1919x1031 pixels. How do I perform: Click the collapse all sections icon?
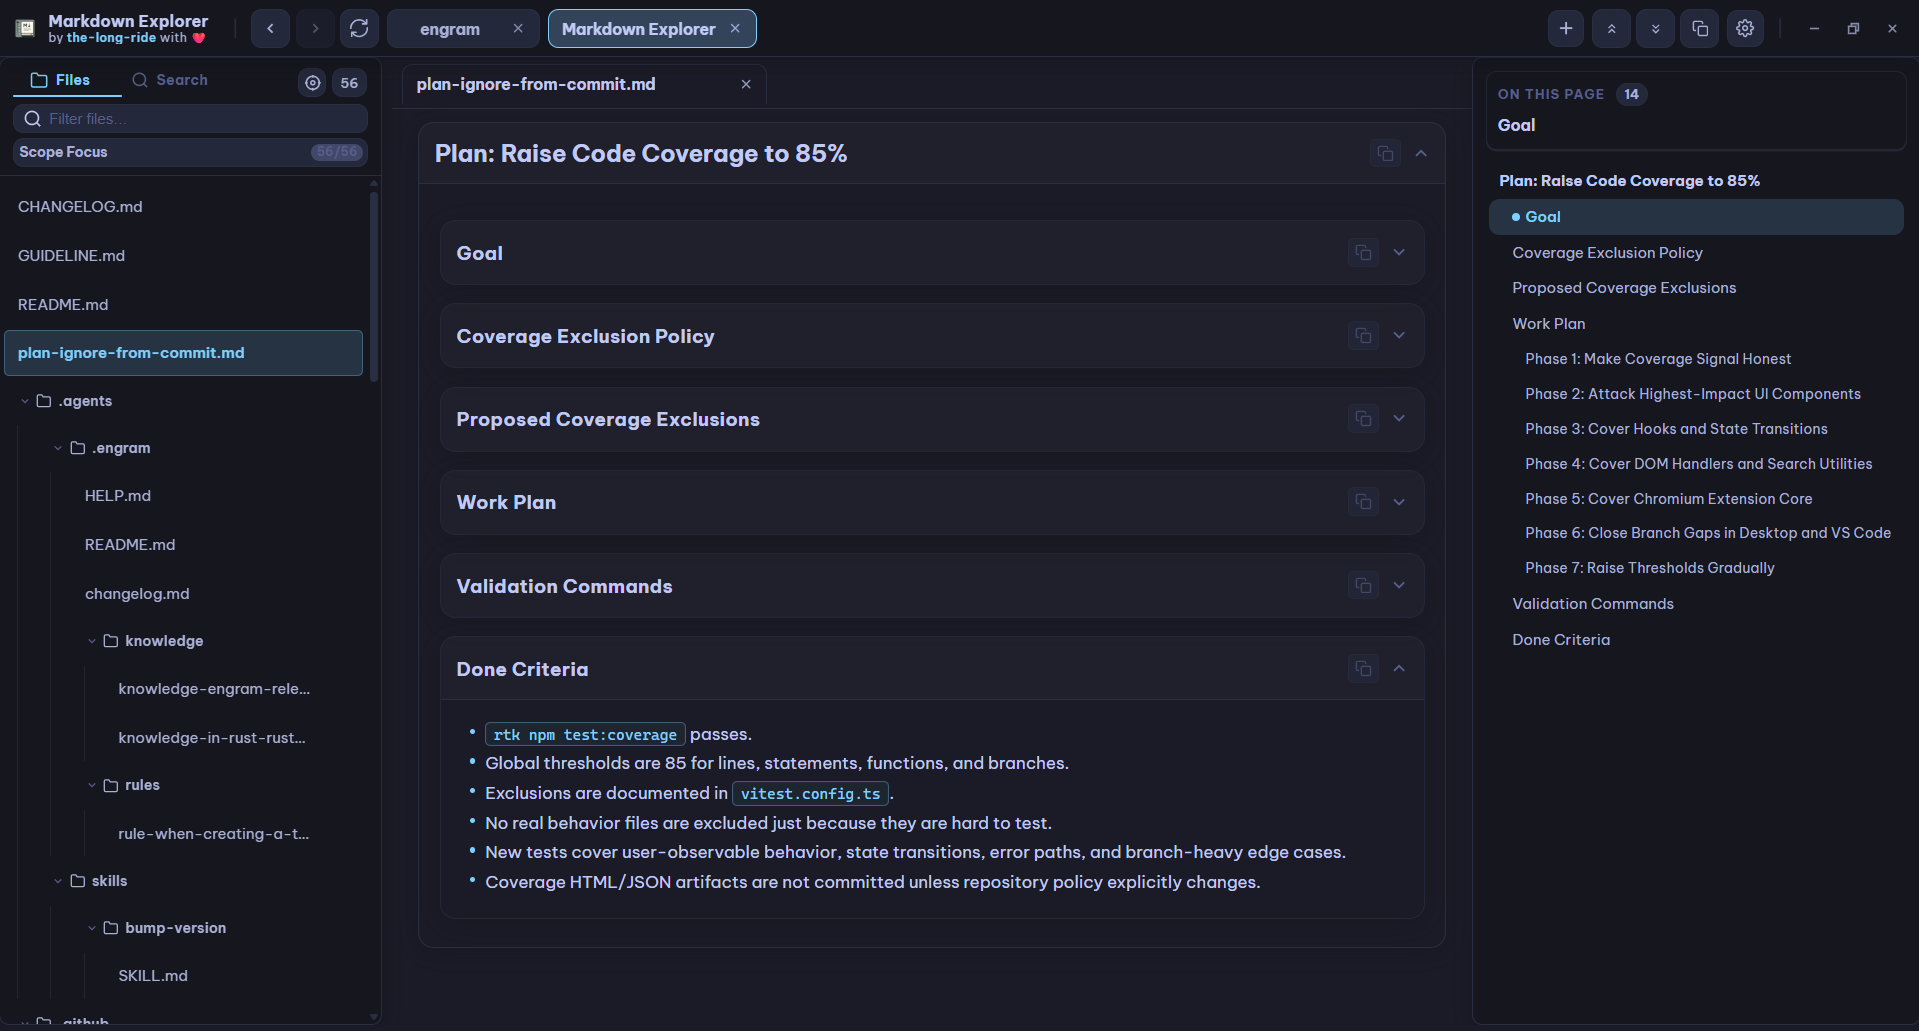click(1611, 29)
